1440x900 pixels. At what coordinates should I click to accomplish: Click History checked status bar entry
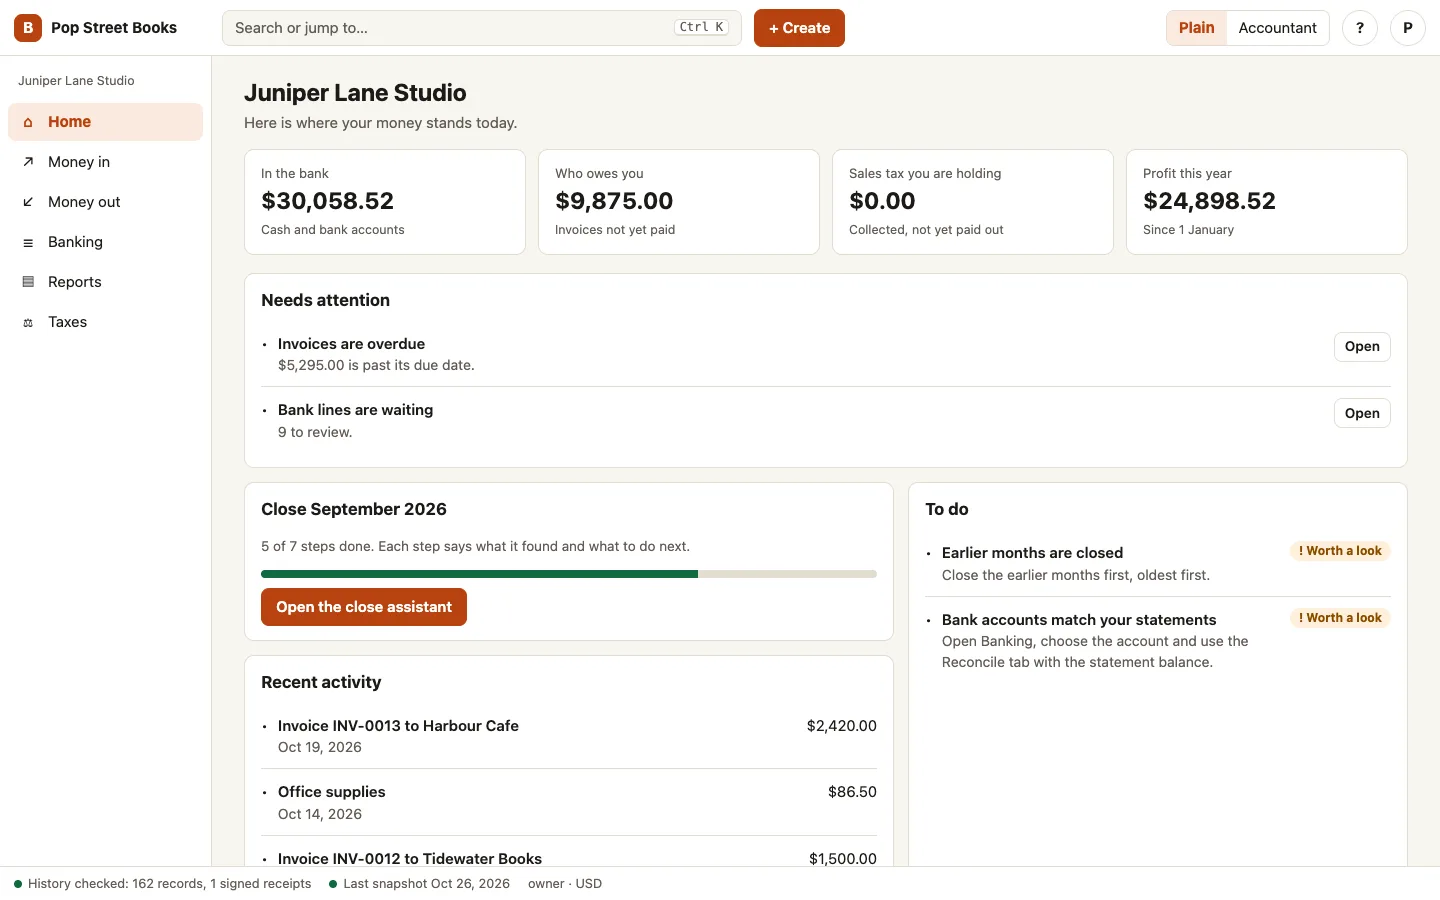[163, 884]
